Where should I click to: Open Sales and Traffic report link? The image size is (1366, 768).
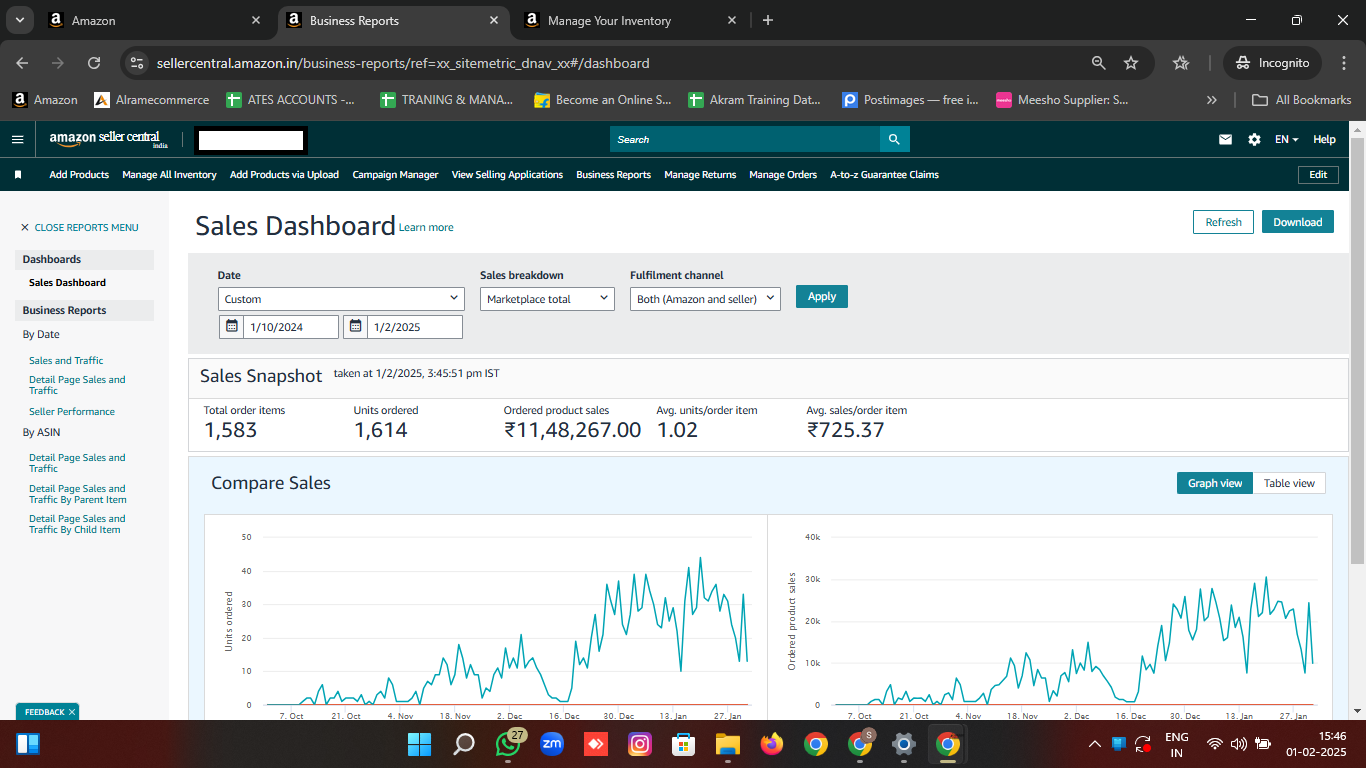(x=66, y=360)
